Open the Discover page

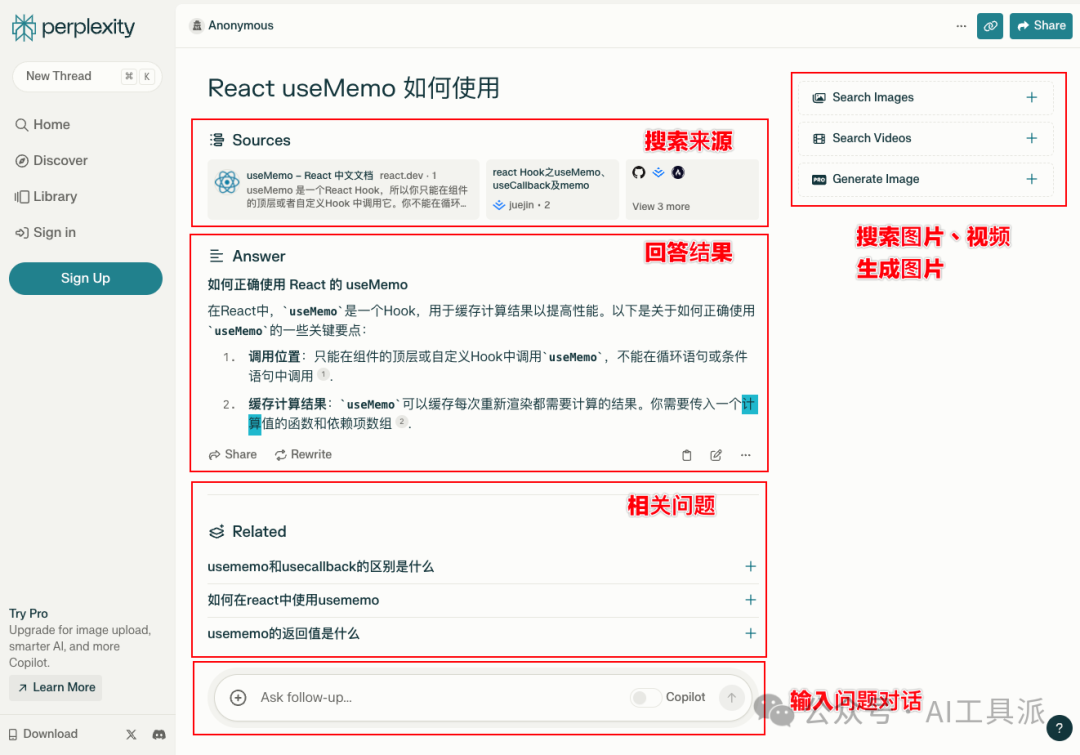click(52, 161)
